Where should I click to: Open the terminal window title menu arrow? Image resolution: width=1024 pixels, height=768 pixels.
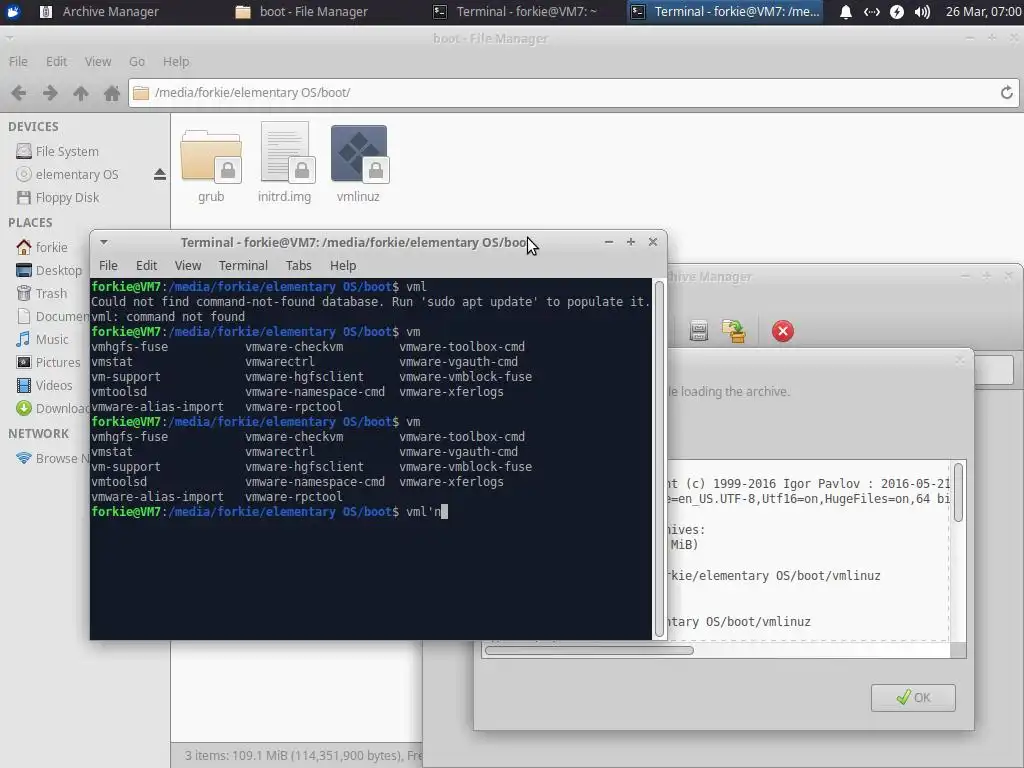click(x=103, y=242)
